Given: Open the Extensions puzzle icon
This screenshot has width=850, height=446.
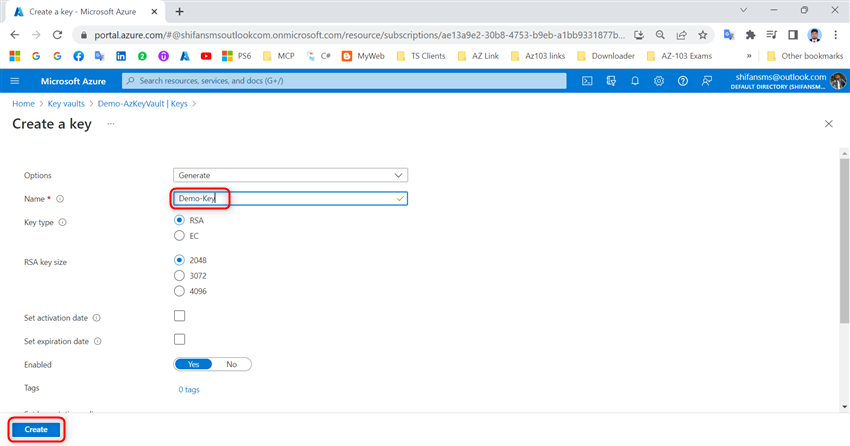Looking at the screenshot, I should pos(750,35).
